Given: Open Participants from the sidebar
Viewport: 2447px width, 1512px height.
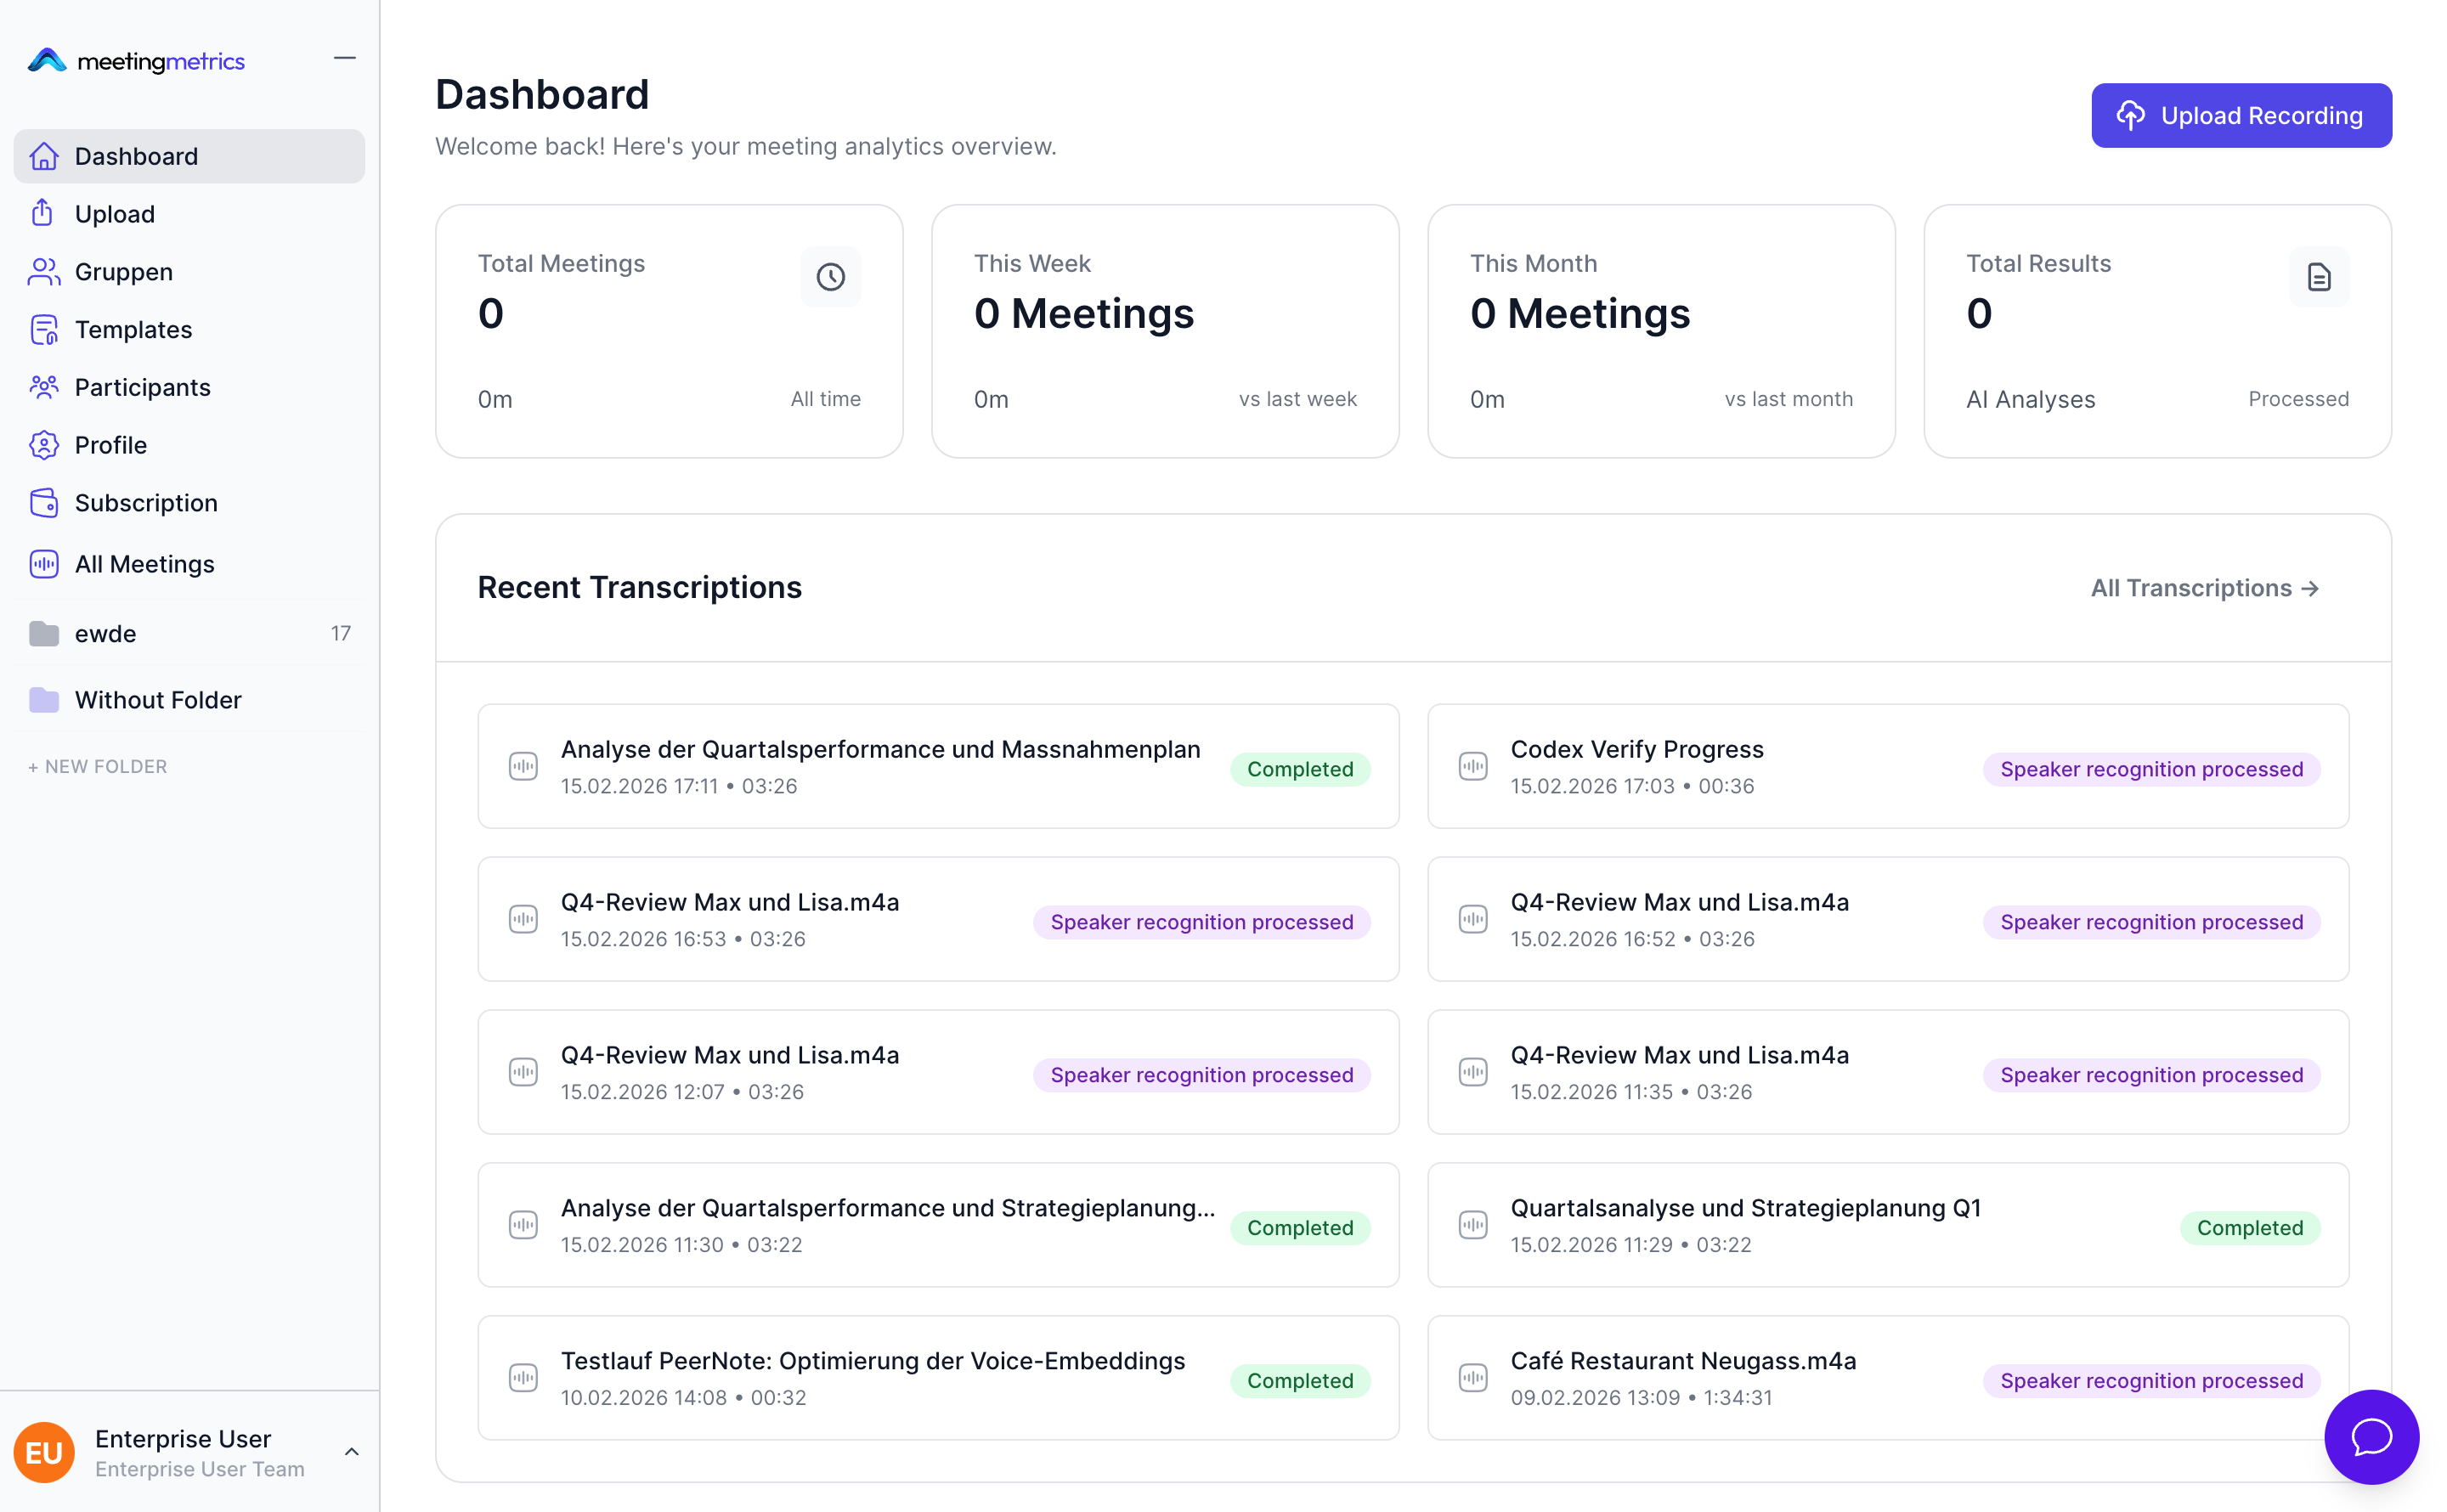Looking at the screenshot, I should point(142,387).
